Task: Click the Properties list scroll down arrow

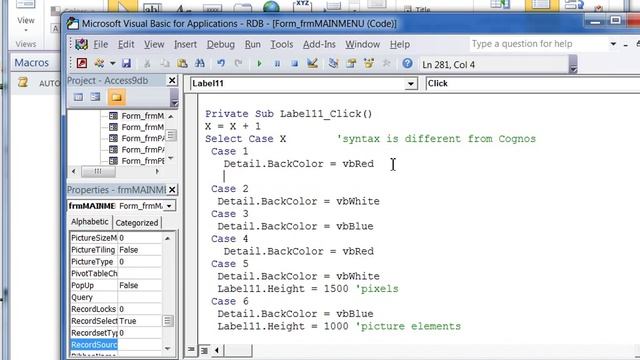Action: (x=168, y=349)
